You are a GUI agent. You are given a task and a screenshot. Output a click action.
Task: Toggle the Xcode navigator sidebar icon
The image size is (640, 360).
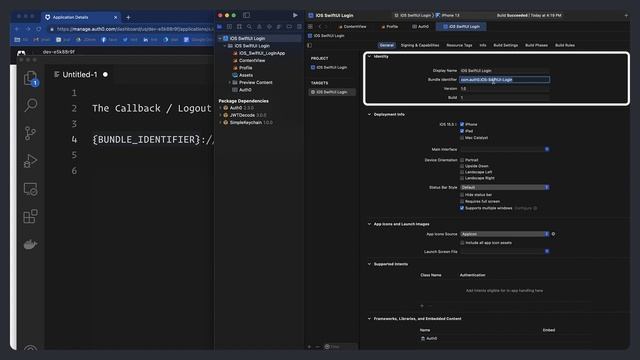247,15
